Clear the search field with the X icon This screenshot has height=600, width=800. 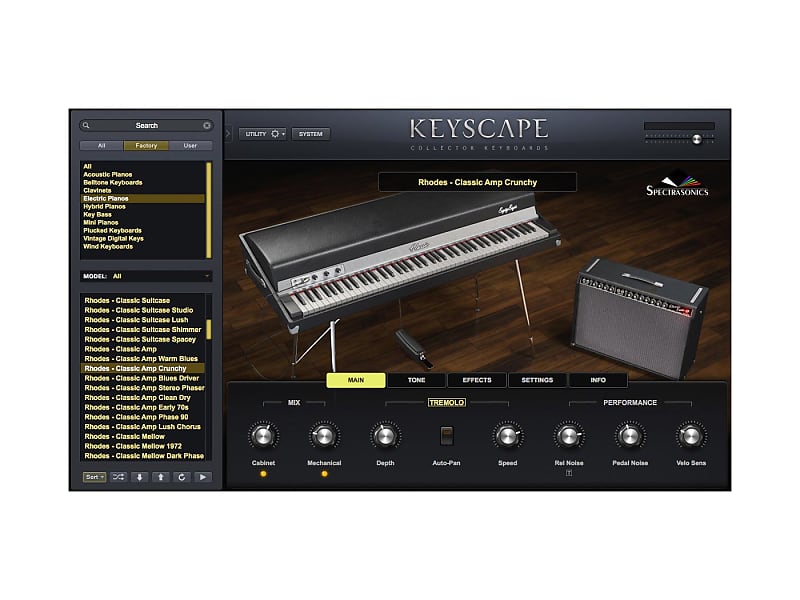click(x=207, y=126)
